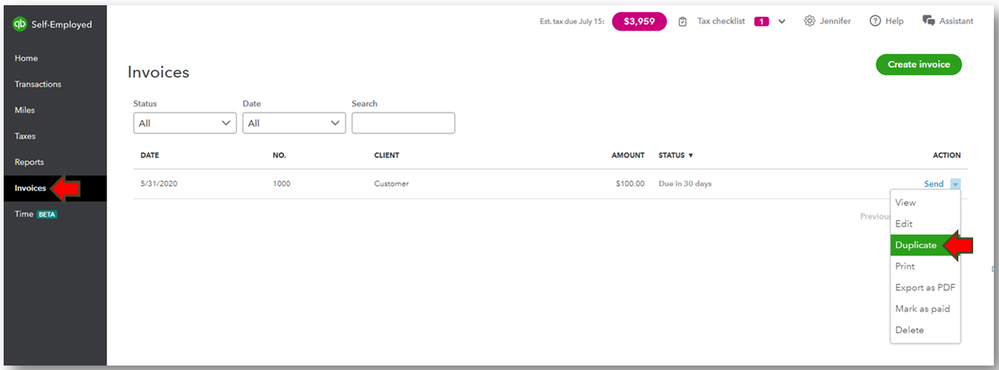
Task: Click the DATE column header
Action: coord(150,155)
